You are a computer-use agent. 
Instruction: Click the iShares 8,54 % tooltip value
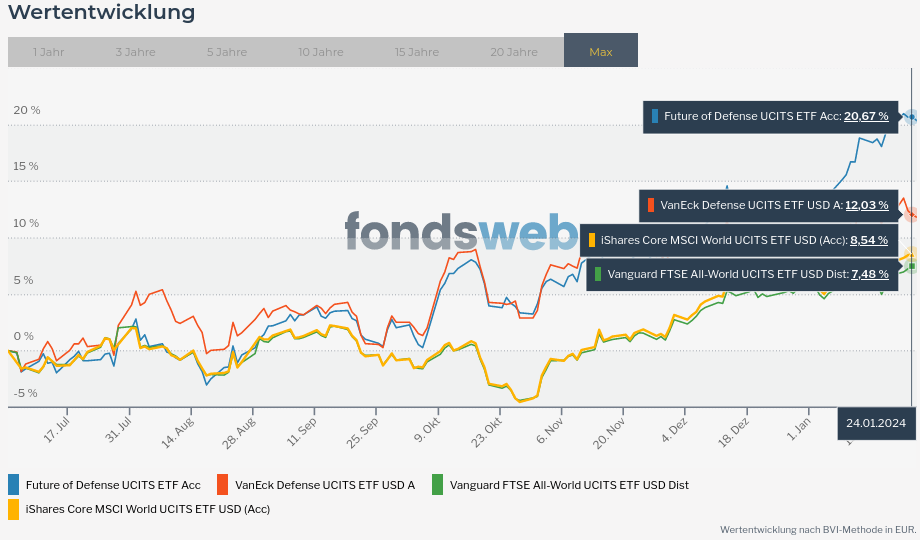(869, 240)
